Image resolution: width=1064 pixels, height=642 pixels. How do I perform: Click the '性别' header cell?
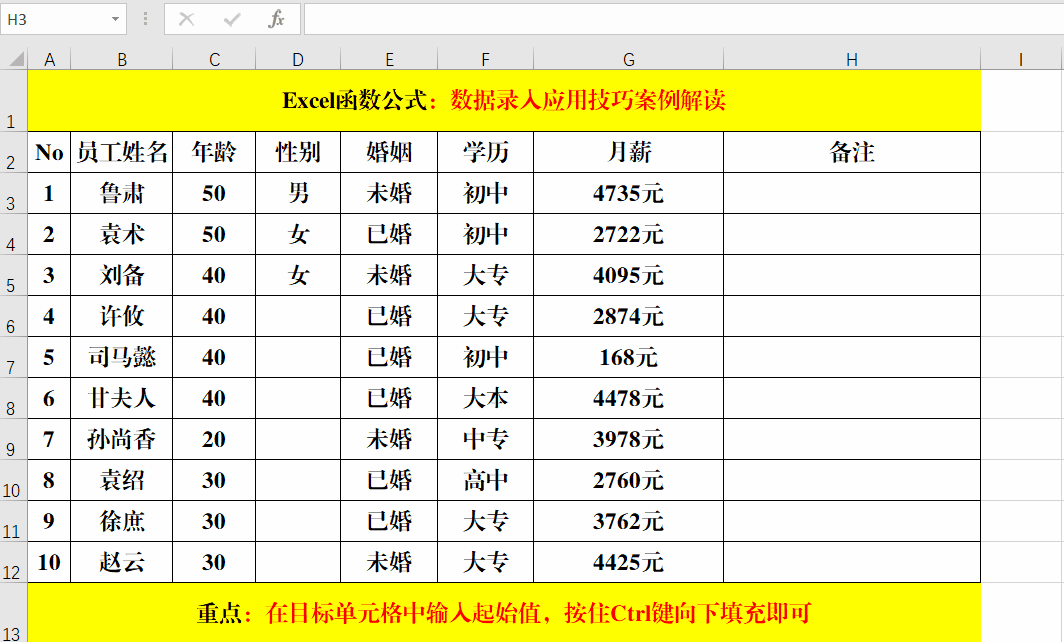(x=298, y=153)
